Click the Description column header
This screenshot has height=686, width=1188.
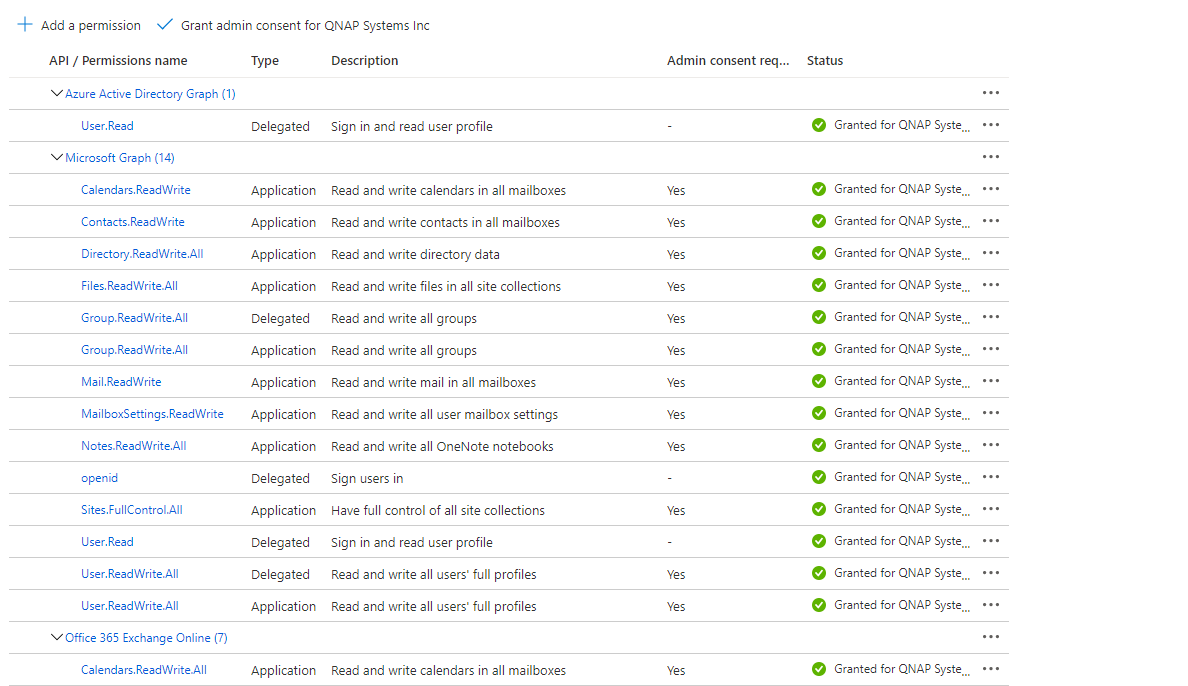pos(364,61)
